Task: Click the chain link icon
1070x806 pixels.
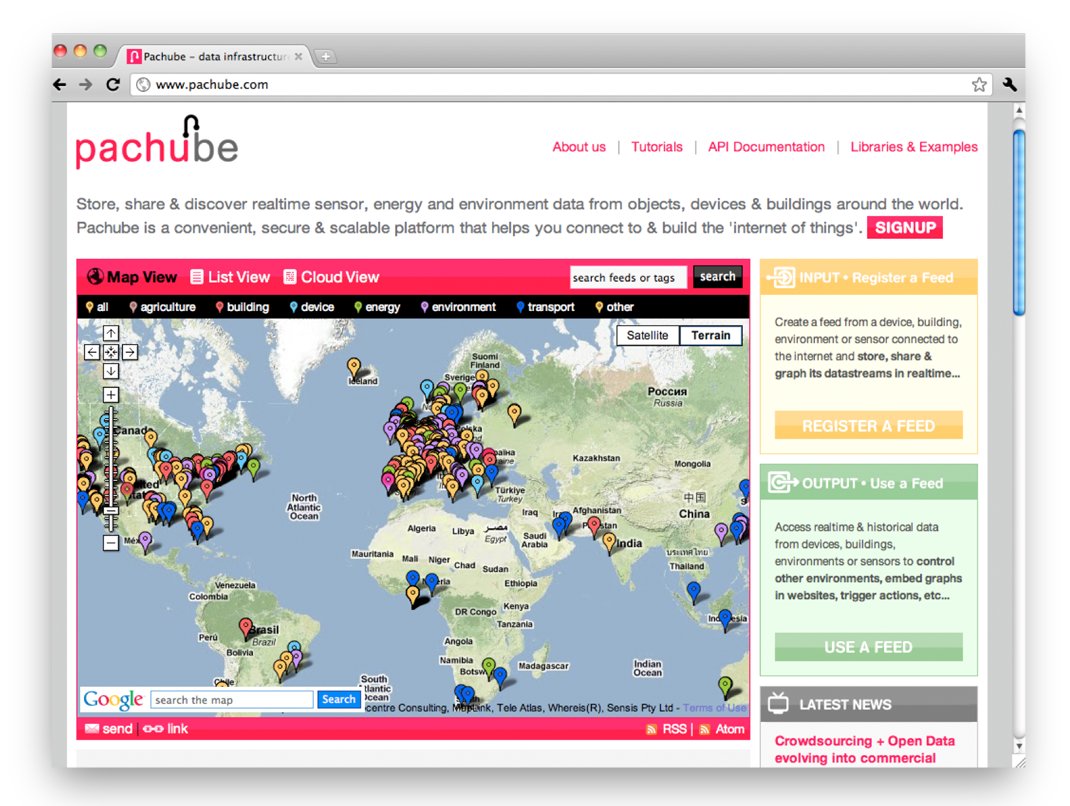Action: click(x=153, y=729)
